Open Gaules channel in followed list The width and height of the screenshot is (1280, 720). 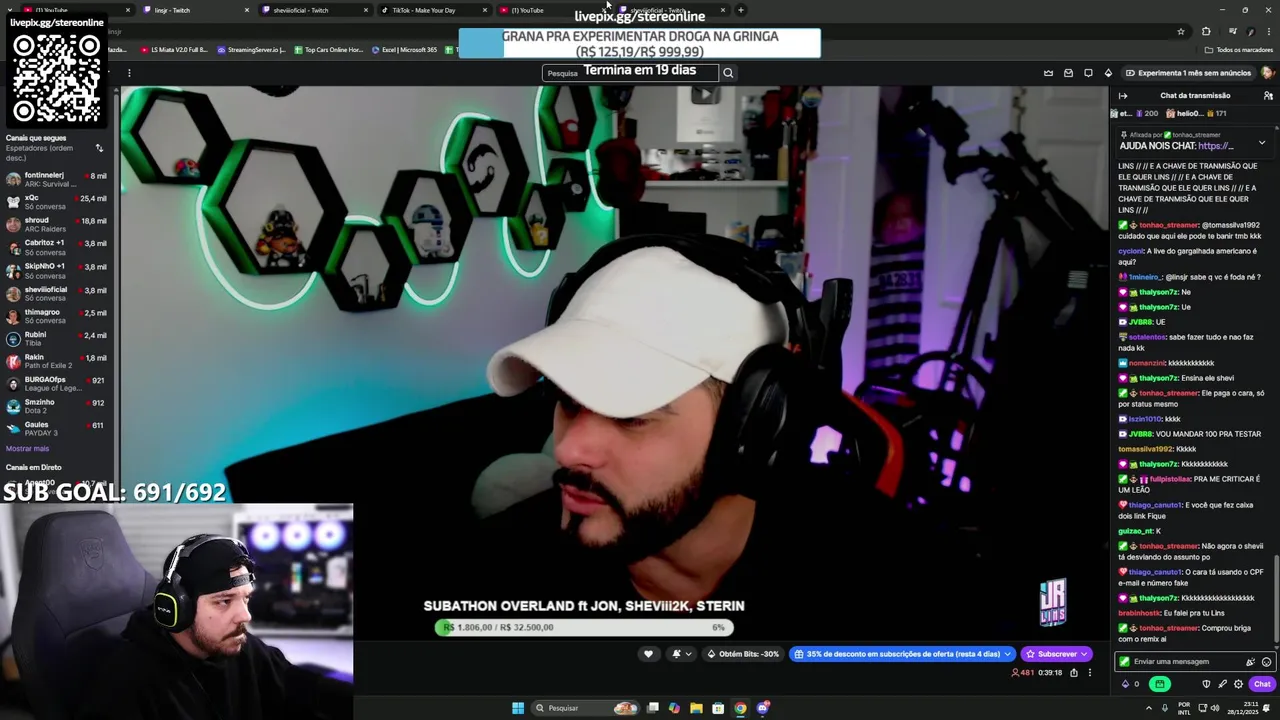[56, 428]
